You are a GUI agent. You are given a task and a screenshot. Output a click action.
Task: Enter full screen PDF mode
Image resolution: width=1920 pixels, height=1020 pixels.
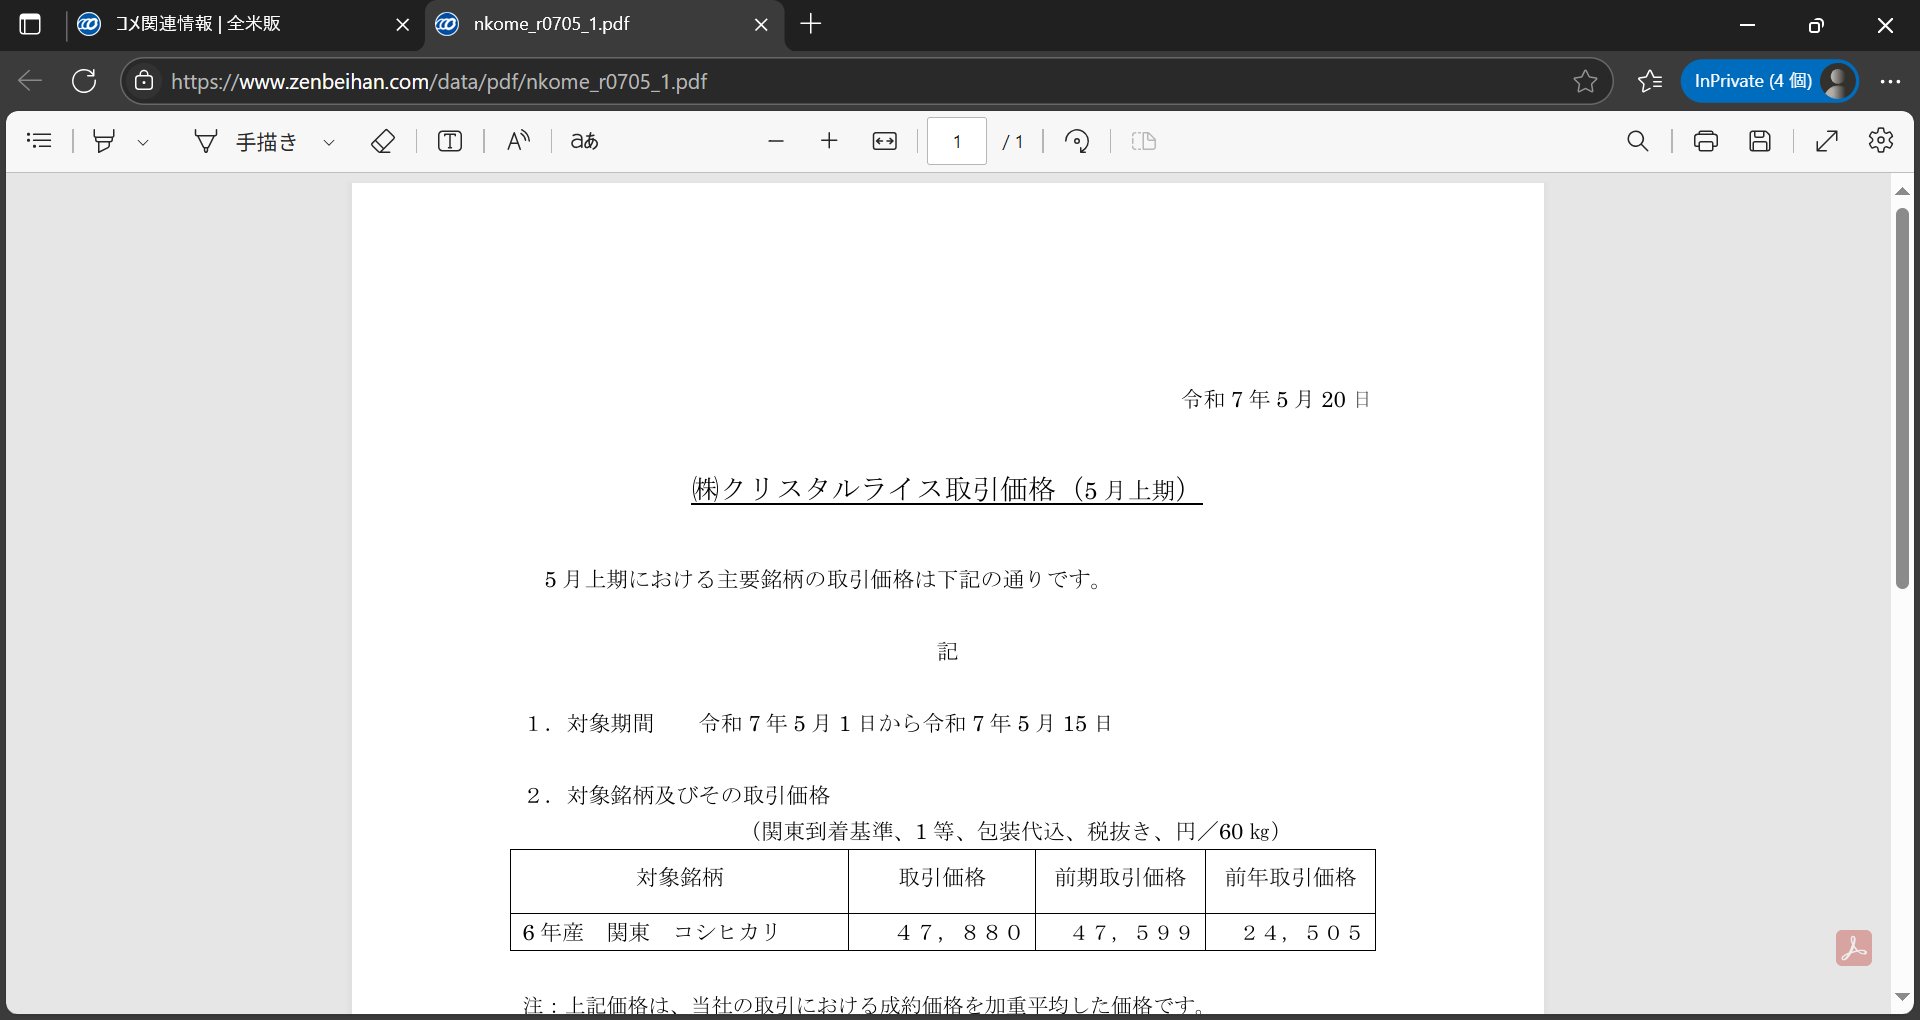pos(1827,141)
